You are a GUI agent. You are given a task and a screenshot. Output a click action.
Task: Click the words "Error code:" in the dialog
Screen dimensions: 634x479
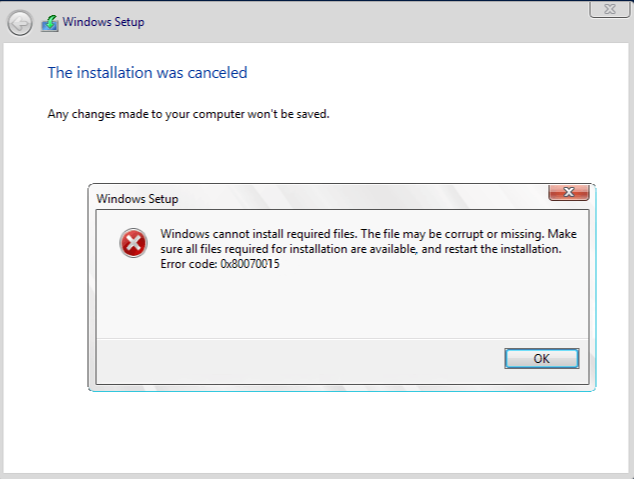click(x=187, y=263)
